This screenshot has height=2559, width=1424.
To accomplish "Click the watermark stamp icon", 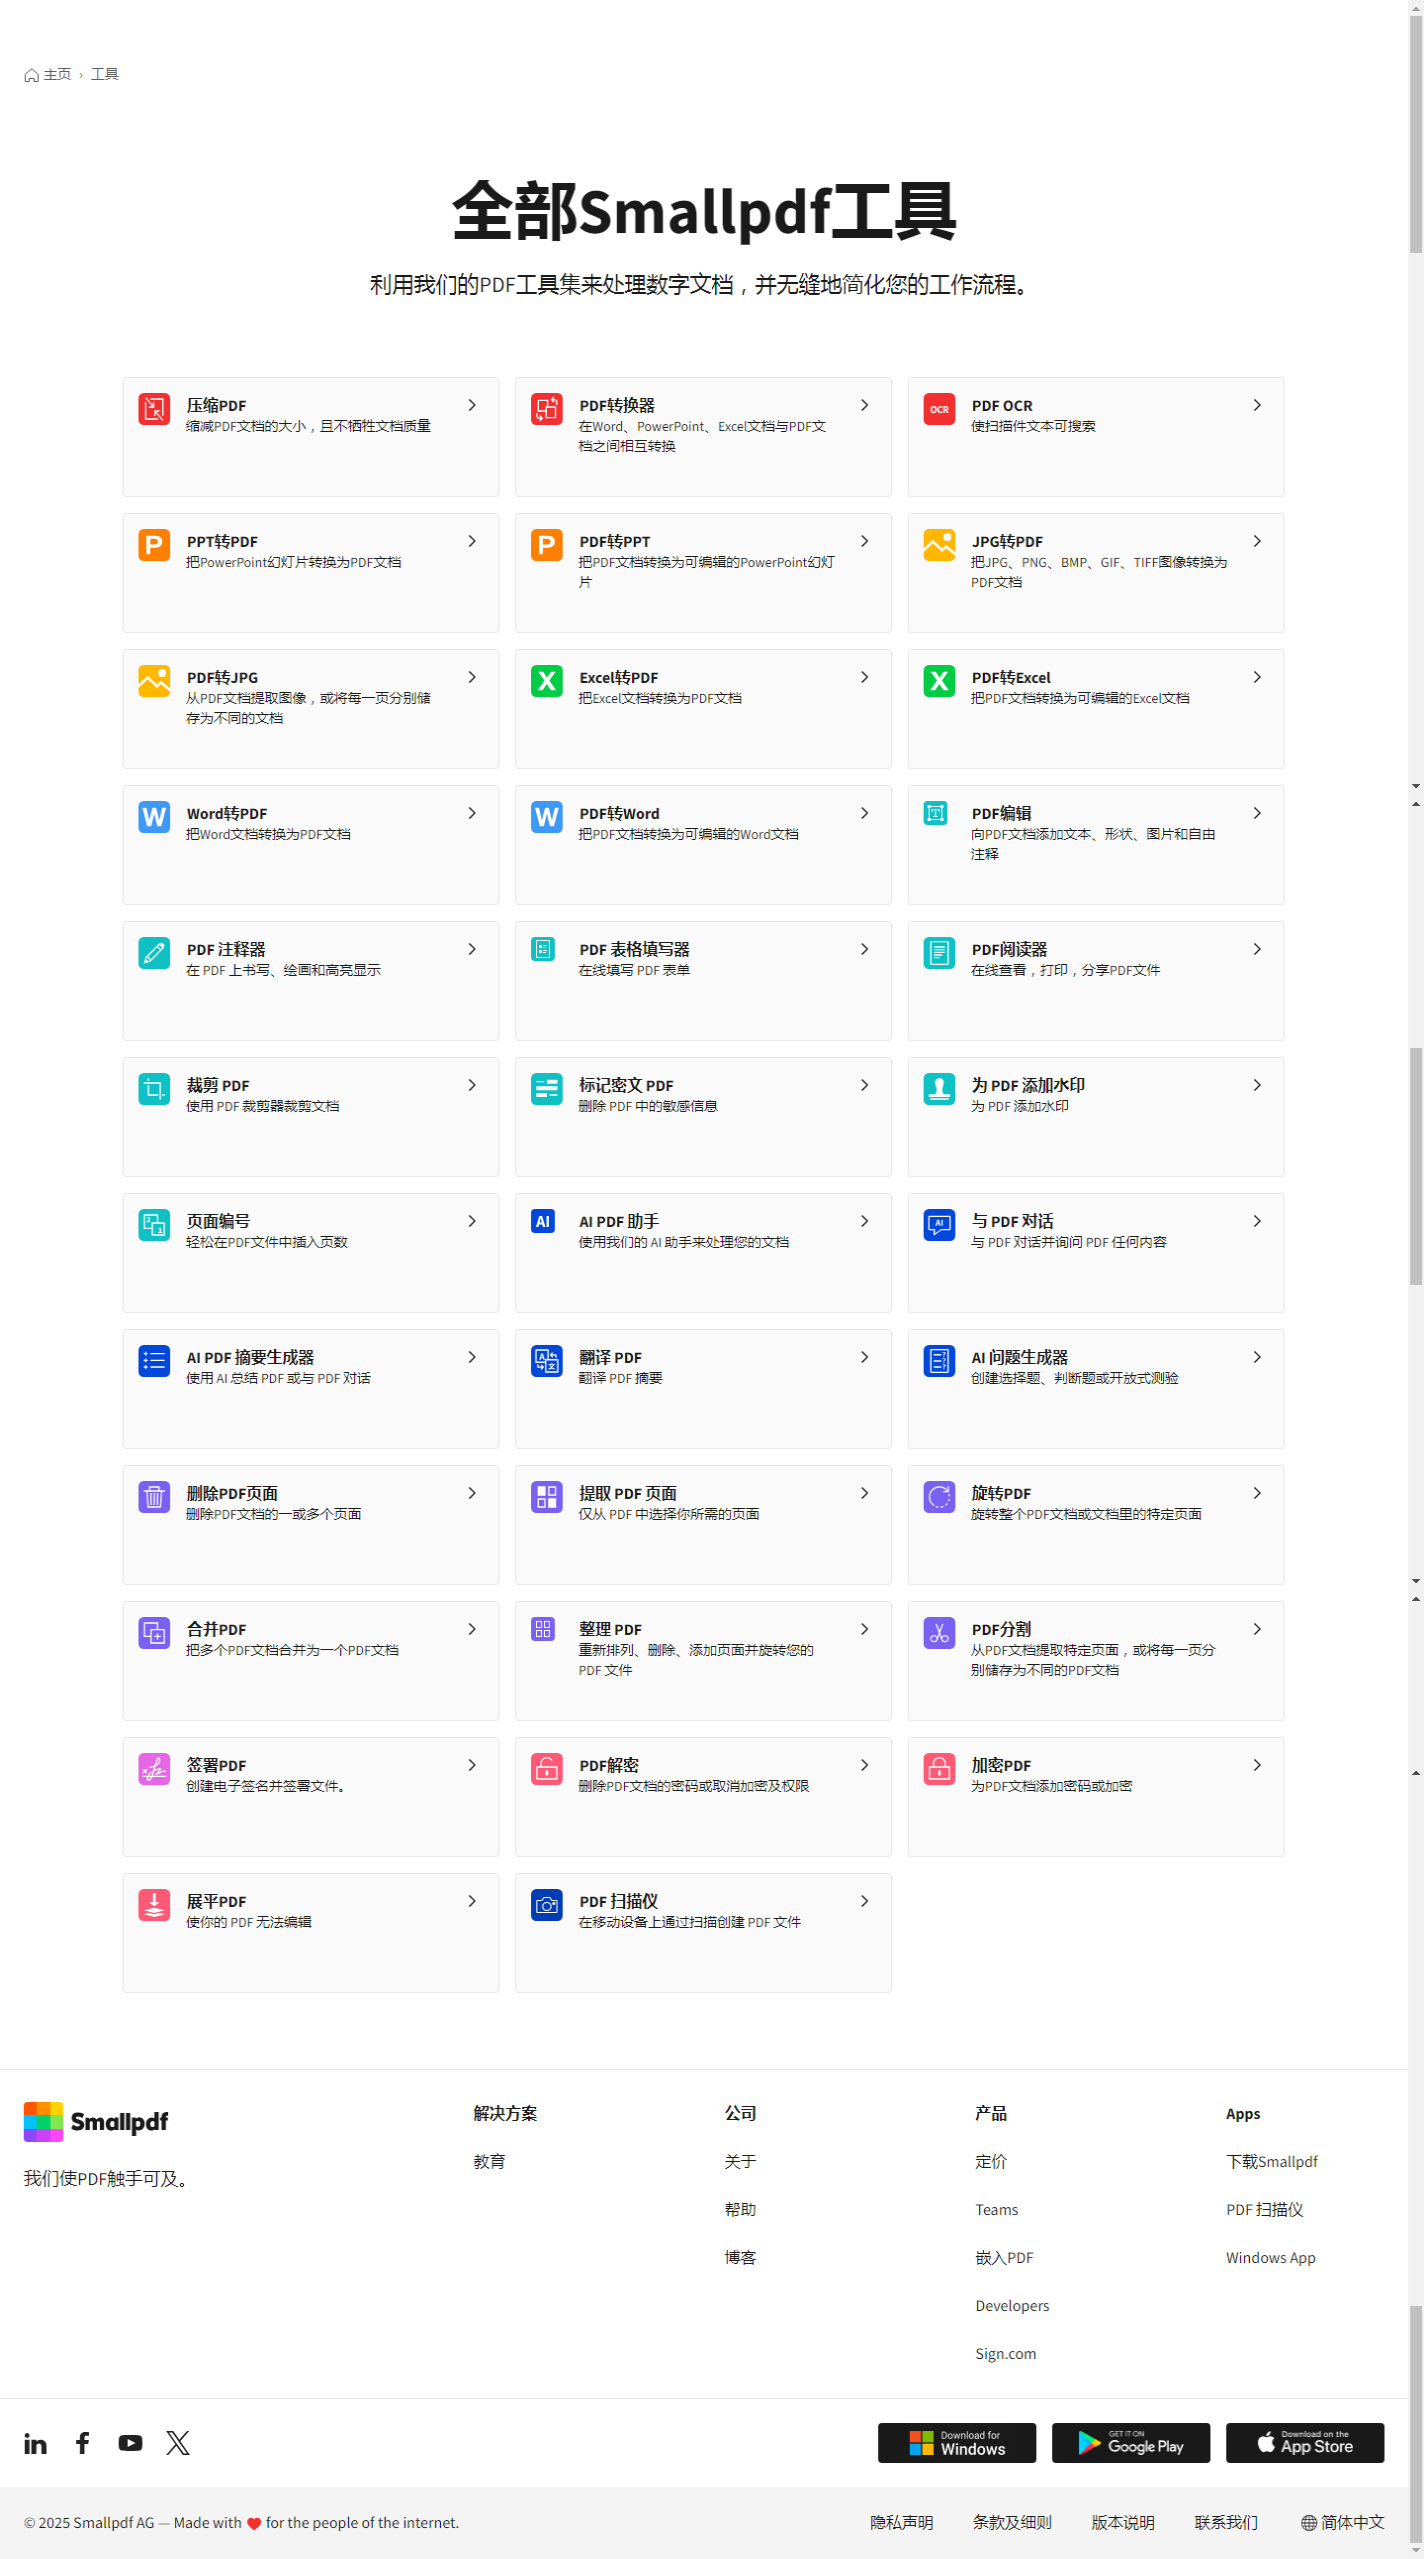I will point(939,1089).
